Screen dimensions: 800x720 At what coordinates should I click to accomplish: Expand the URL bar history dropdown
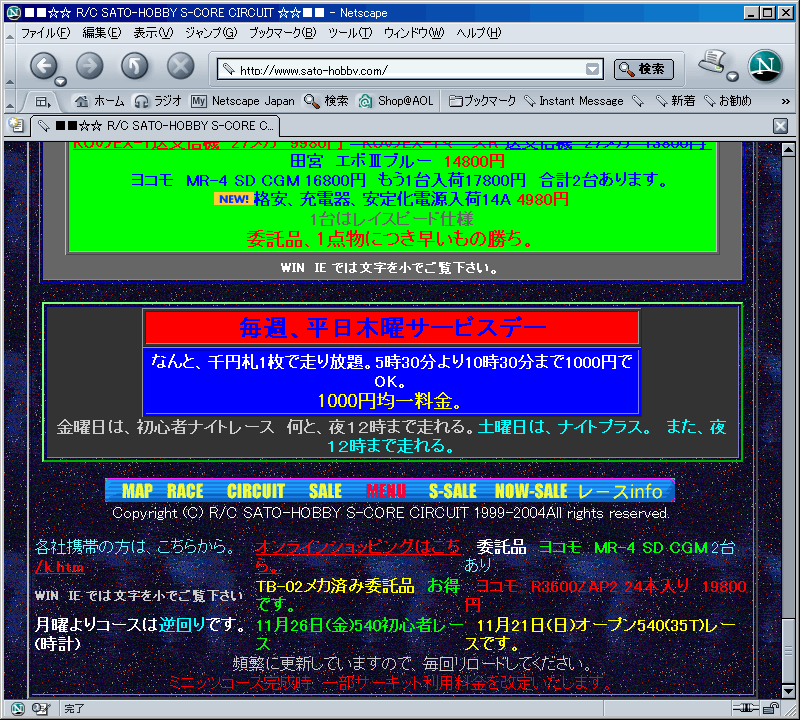pyautogui.click(x=592, y=69)
